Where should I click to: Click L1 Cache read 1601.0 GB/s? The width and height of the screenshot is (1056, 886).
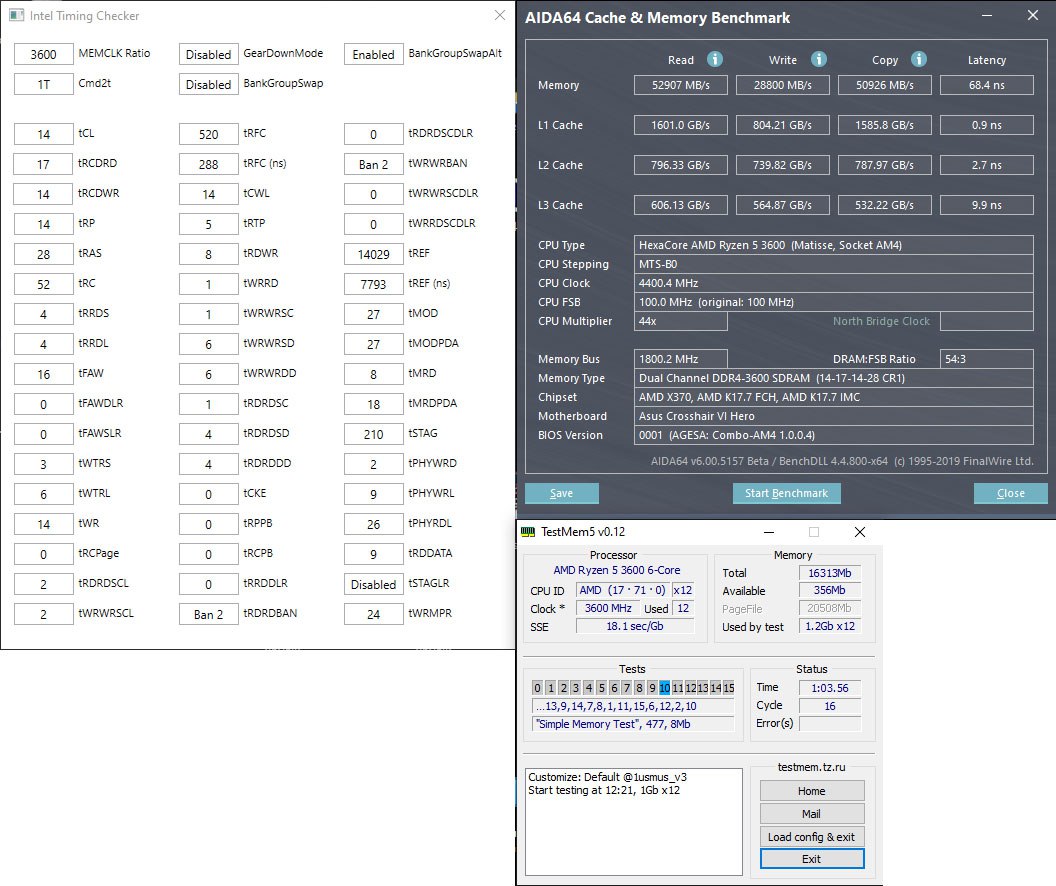point(681,125)
